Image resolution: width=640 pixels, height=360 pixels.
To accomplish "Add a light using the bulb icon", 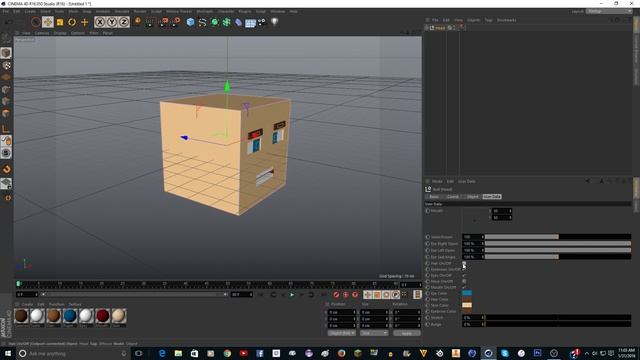I will 274,22.
